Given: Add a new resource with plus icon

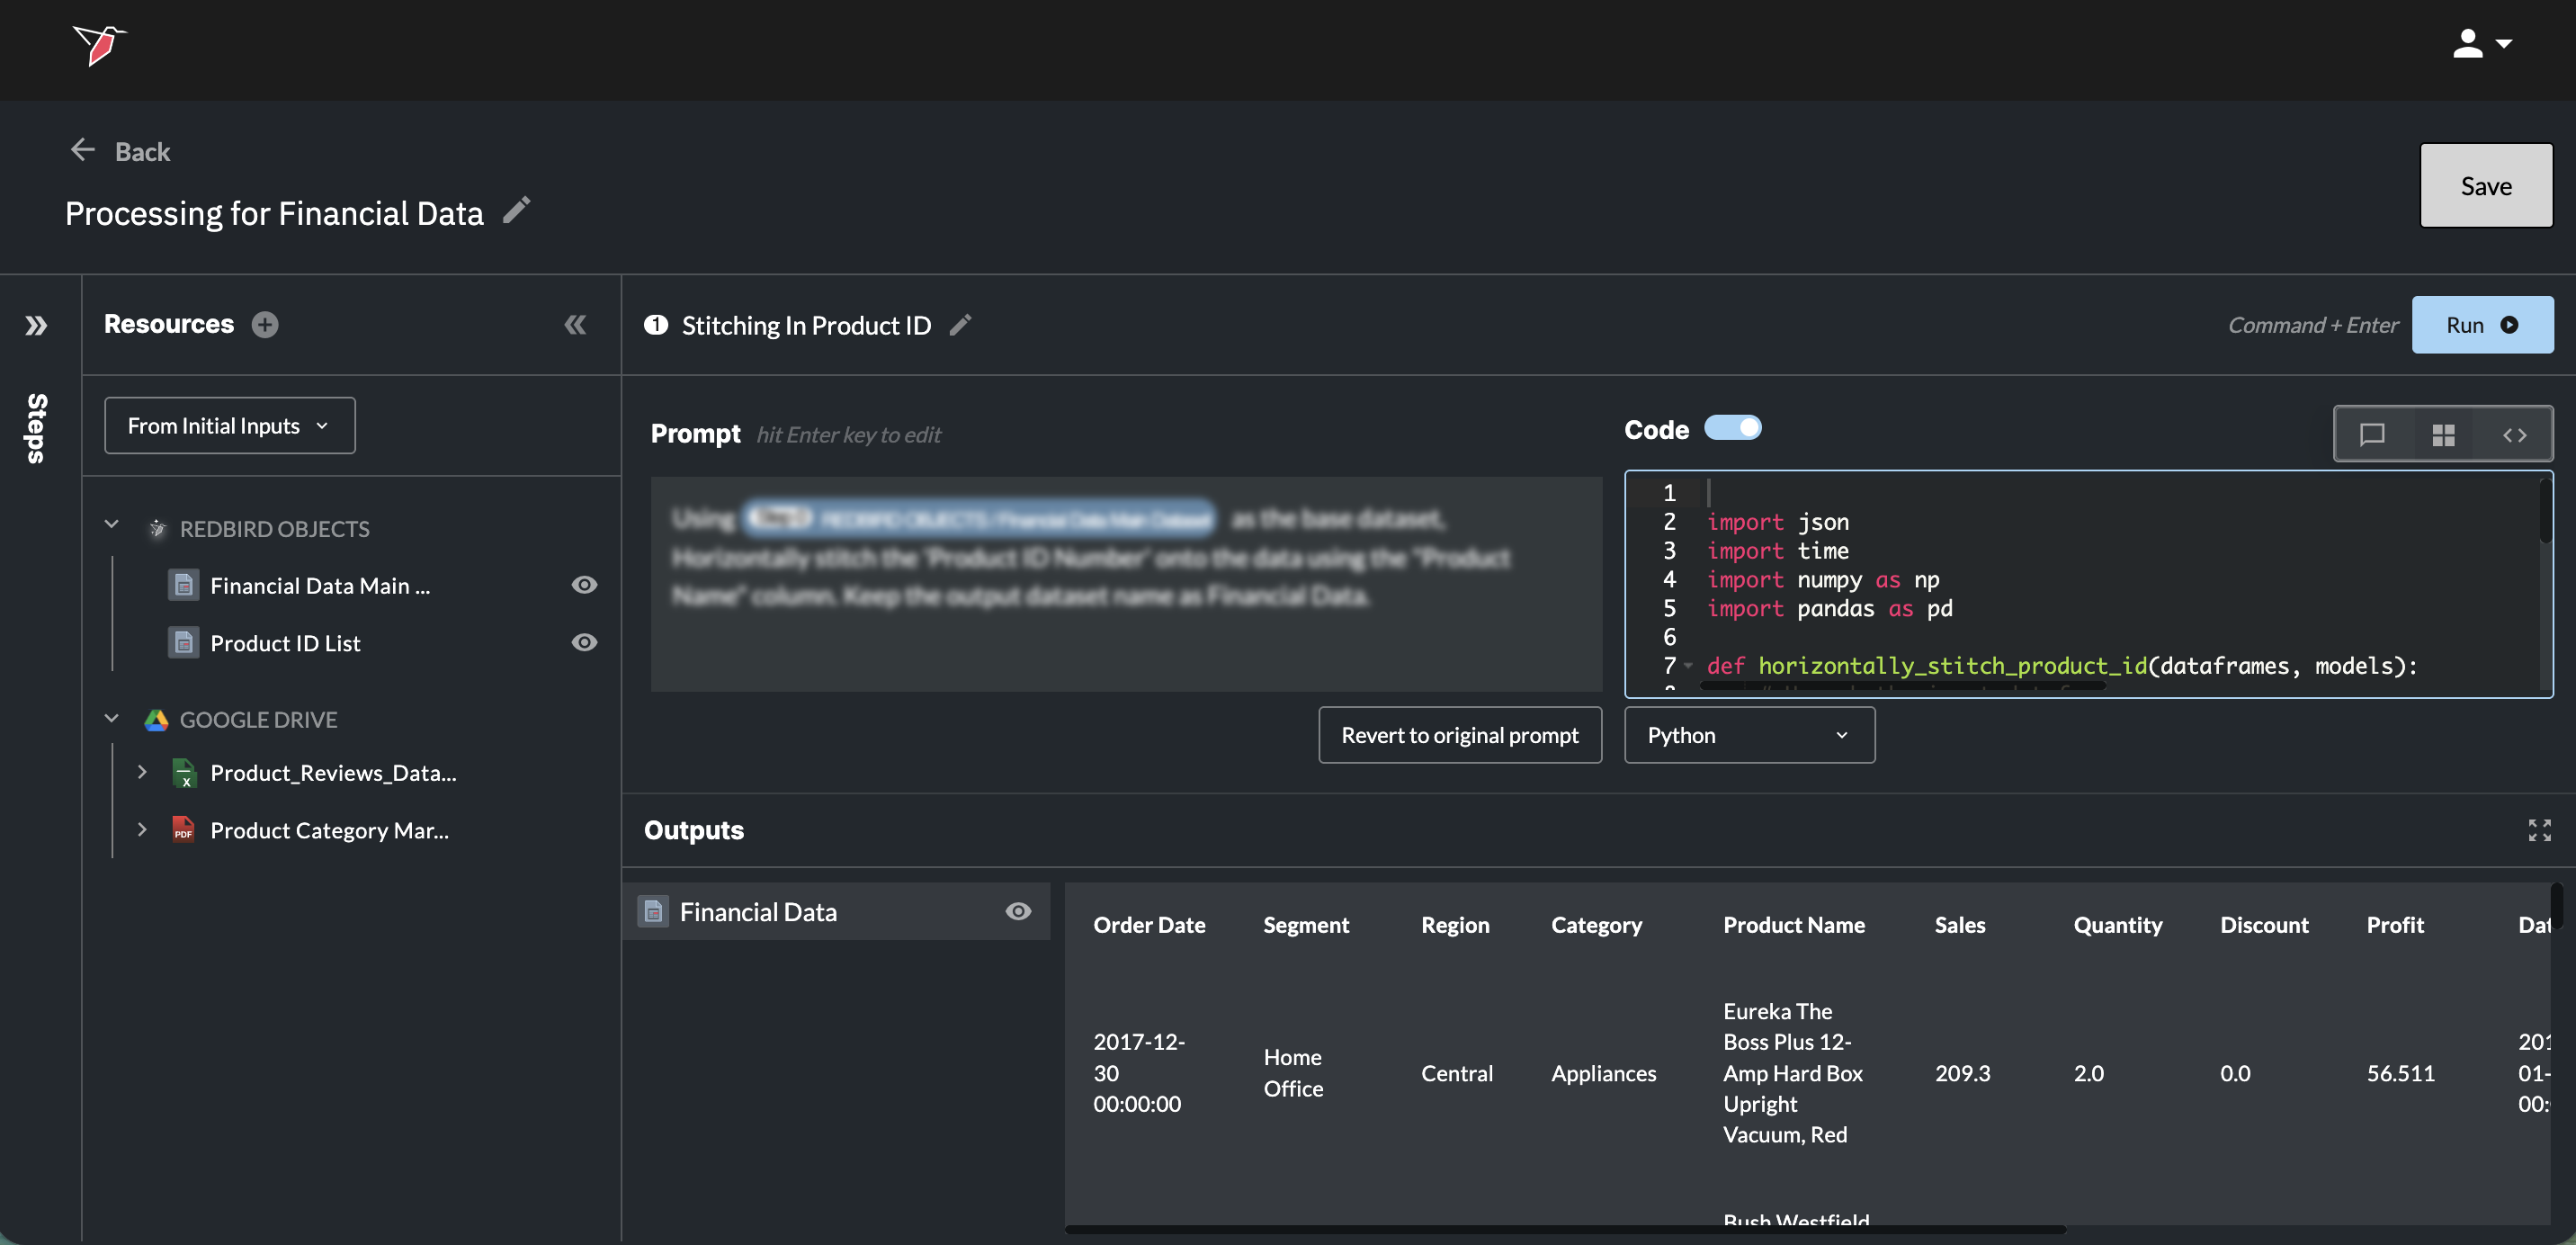Looking at the screenshot, I should (x=265, y=325).
